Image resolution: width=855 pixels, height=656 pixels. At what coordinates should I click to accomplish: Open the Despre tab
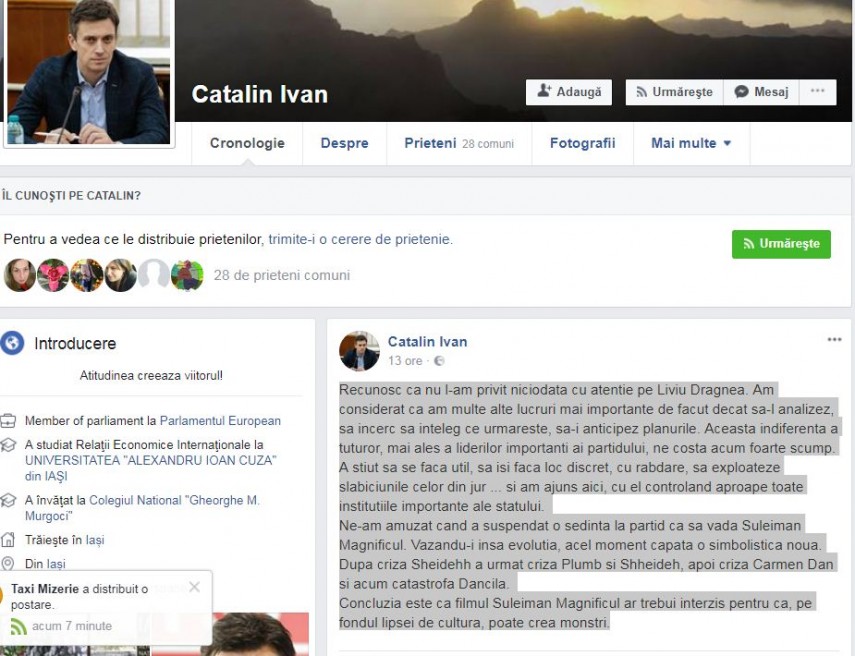(x=345, y=143)
